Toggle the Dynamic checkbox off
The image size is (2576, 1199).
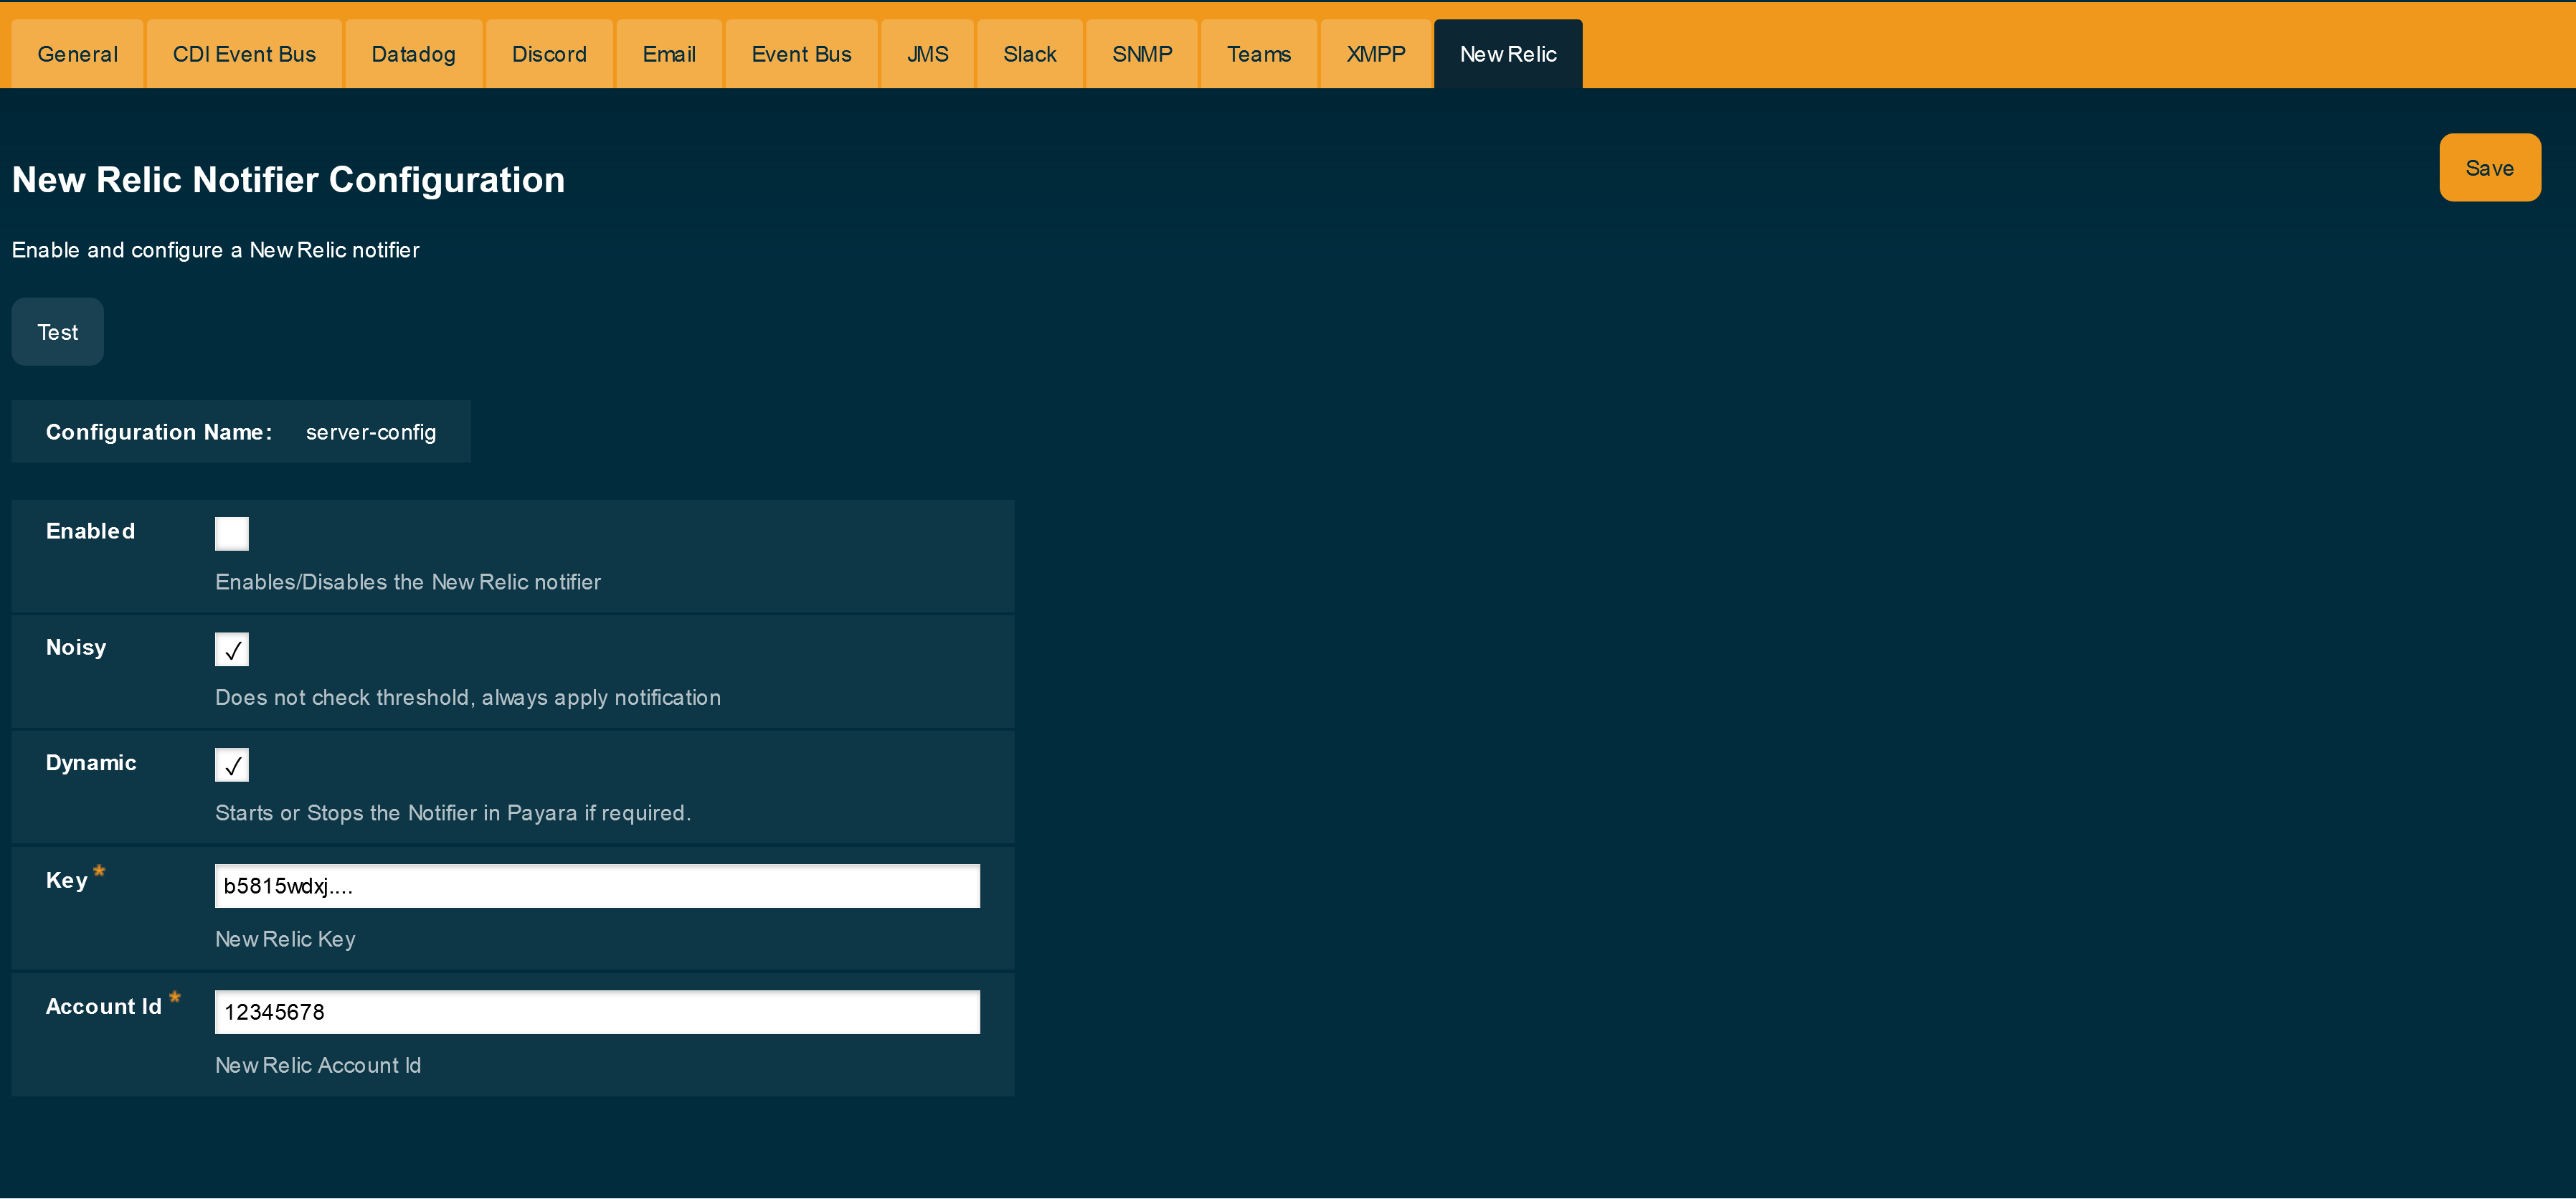click(x=232, y=764)
